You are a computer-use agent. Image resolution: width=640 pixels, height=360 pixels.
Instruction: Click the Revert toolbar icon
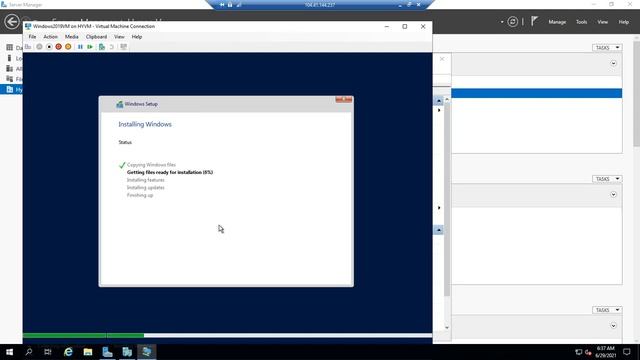(x=111, y=47)
